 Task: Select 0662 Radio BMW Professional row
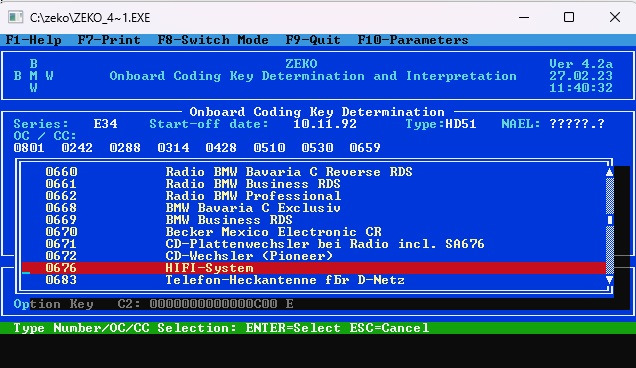click(x=314, y=196)
